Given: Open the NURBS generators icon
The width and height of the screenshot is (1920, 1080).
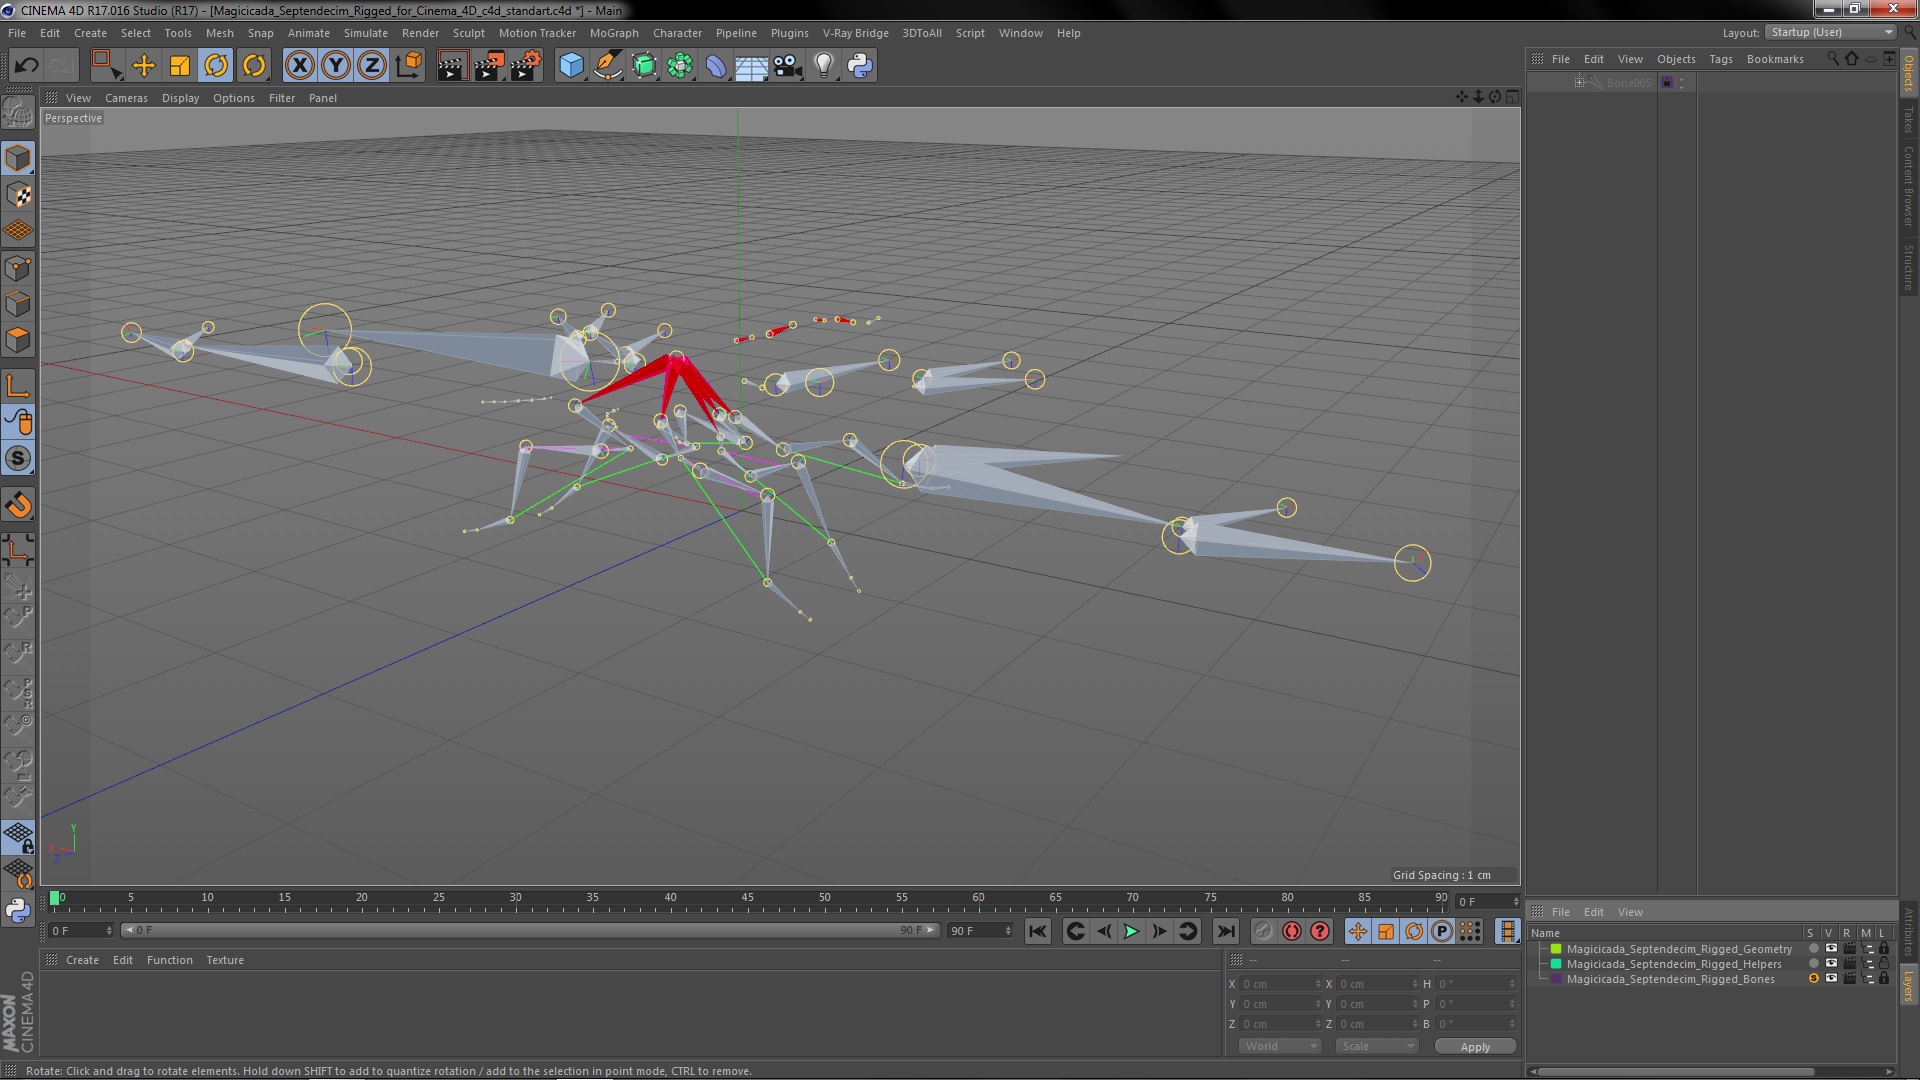Looking at the screenshot, I should [x=644, y=66].
